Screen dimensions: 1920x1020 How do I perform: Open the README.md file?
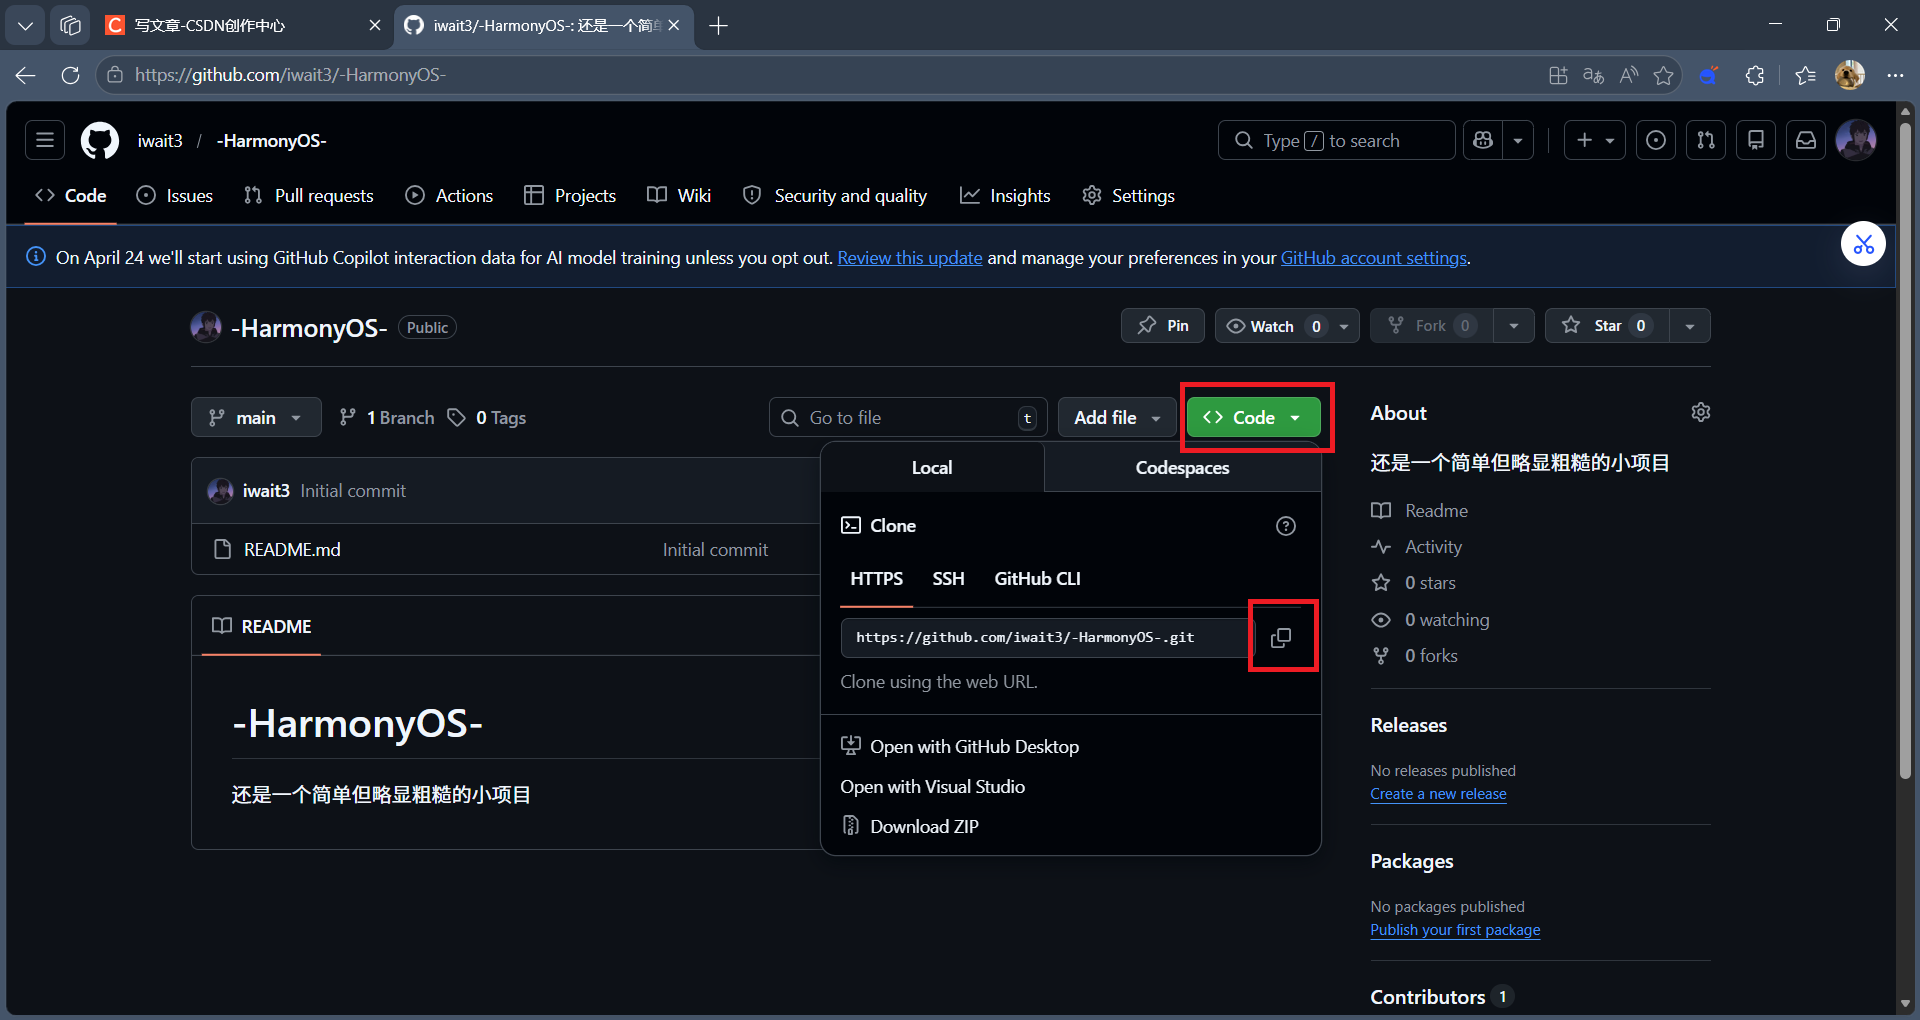point(292,550)
